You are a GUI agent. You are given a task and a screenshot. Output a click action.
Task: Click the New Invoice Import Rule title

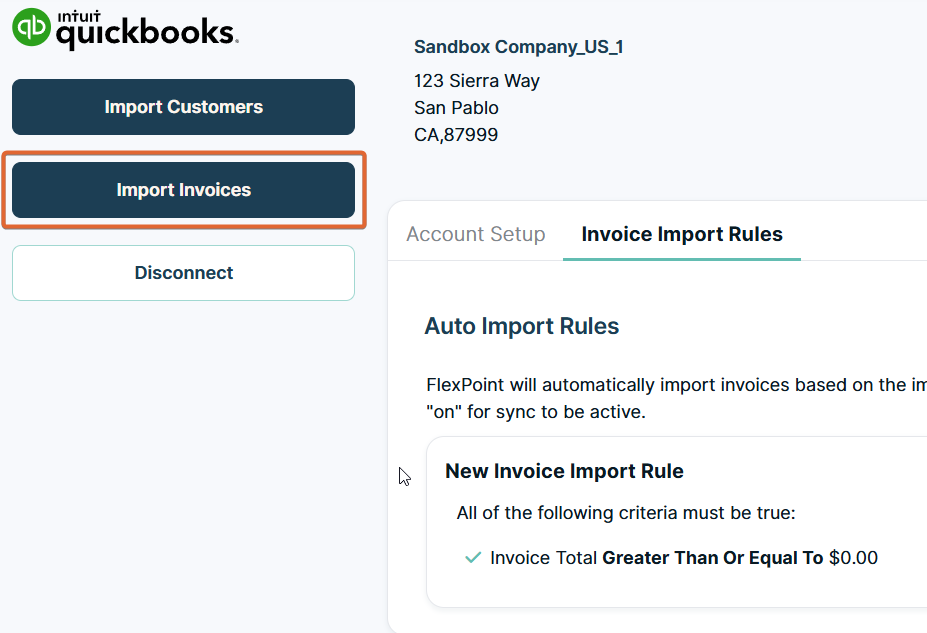[x=564, y=471]
